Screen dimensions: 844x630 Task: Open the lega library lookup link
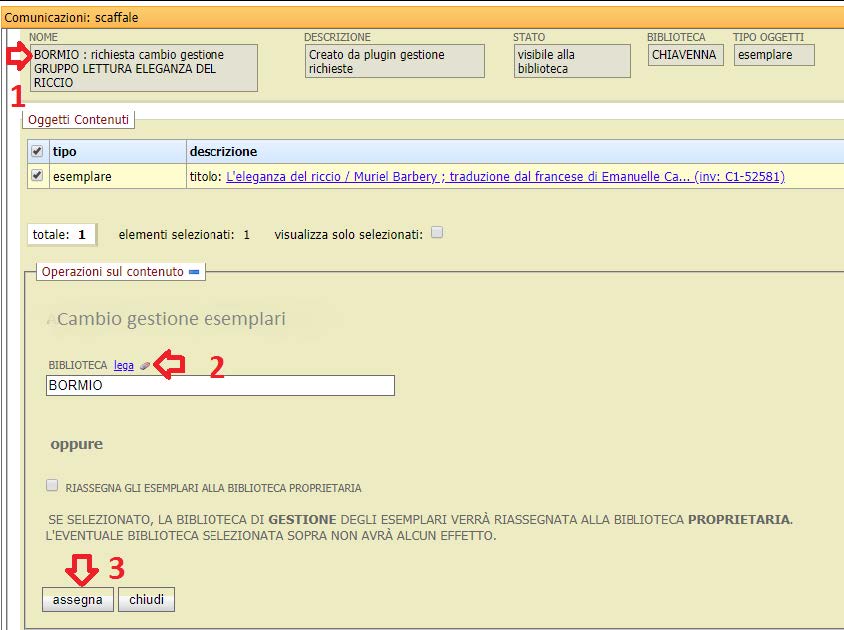[122, 365]
